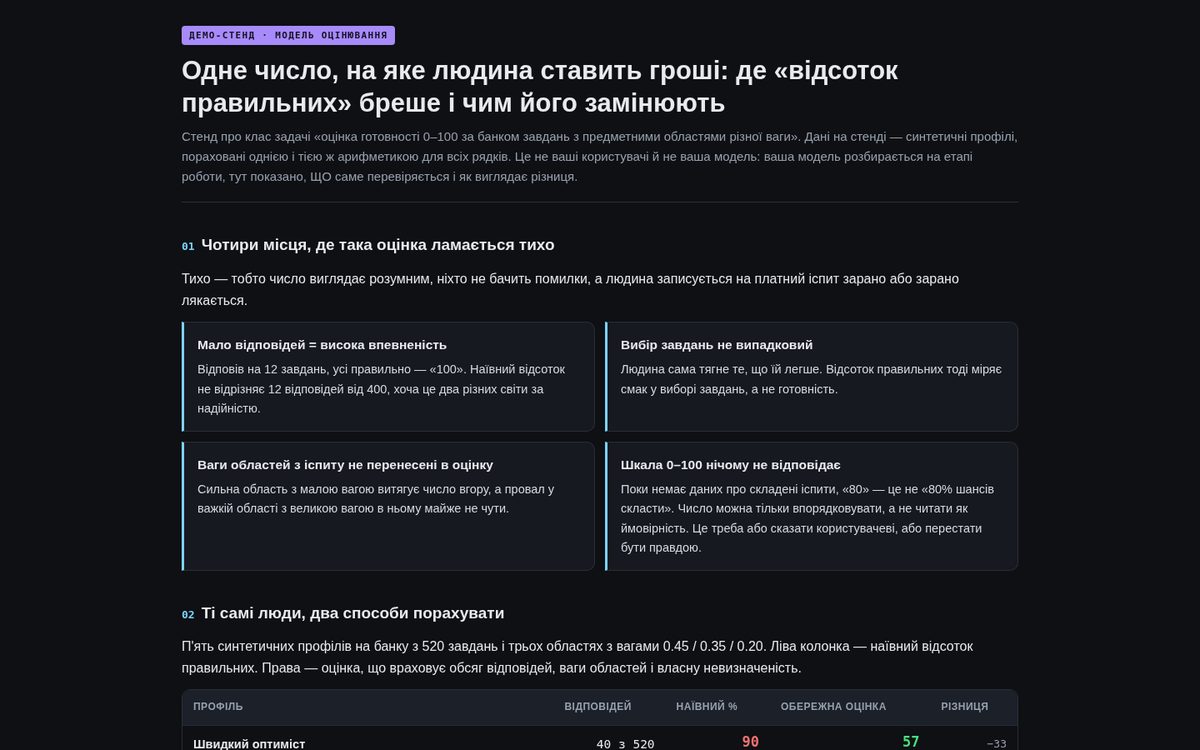Click the «Демо-стенд · Модель оцінювання» badge
Screen dimensions: 1200x750
pyautogui.click(x=288, y=35)
